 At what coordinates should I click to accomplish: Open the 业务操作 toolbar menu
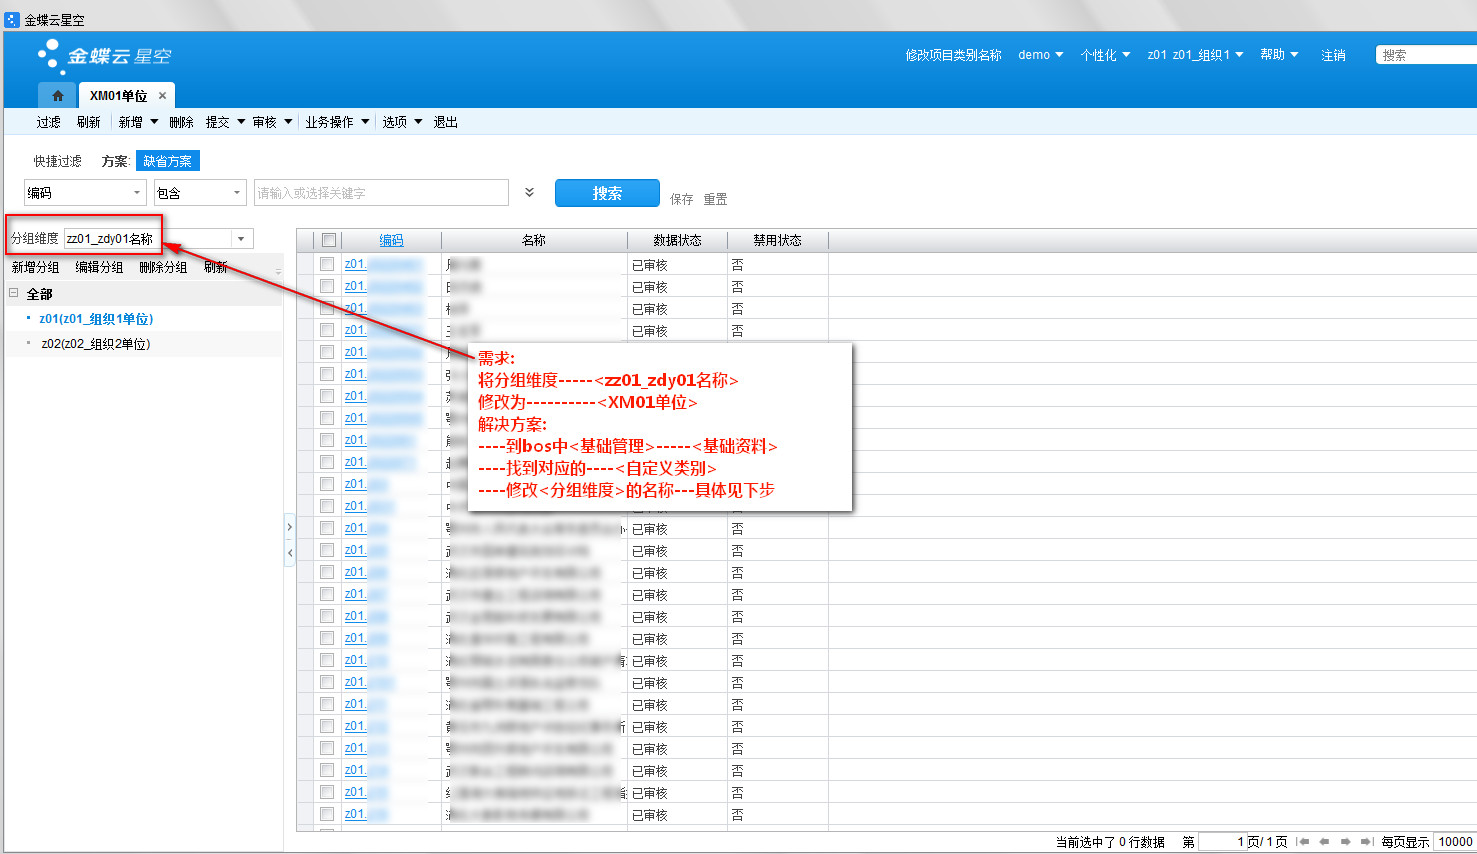[337, 122]
